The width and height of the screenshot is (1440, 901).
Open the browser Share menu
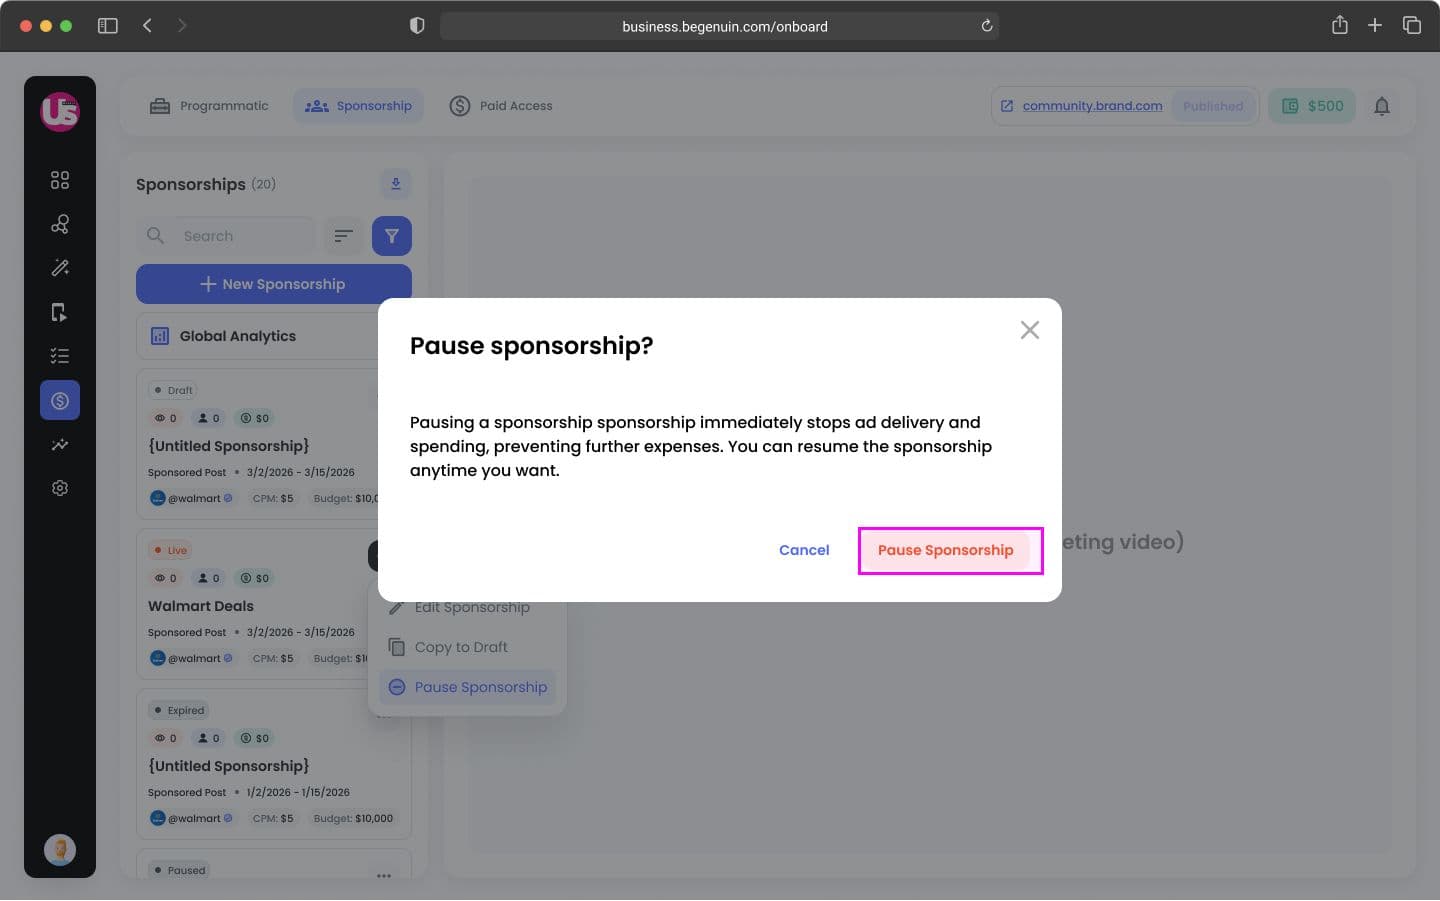1340,25
